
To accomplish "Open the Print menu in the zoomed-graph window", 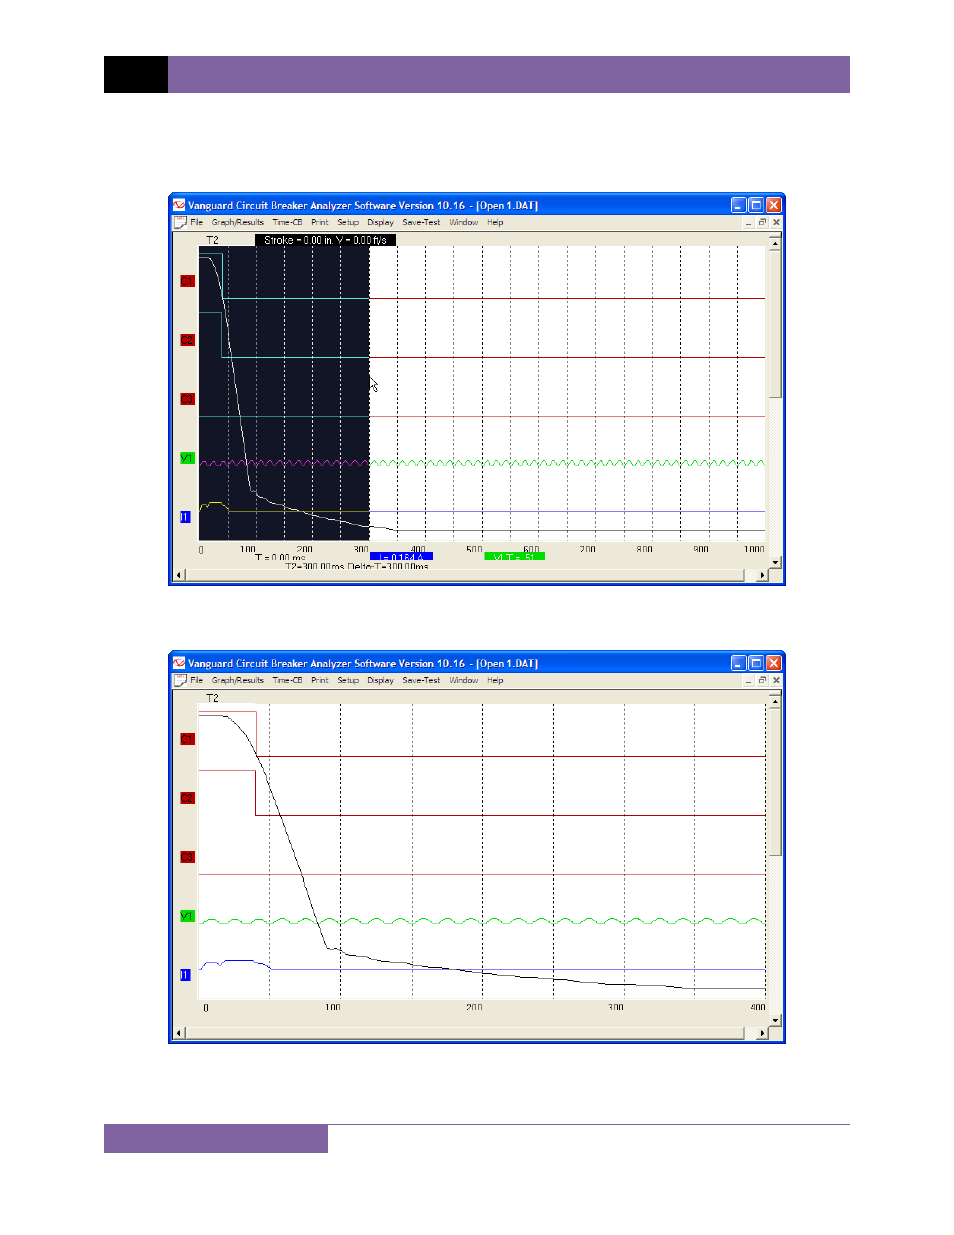I will click(319, 680).
